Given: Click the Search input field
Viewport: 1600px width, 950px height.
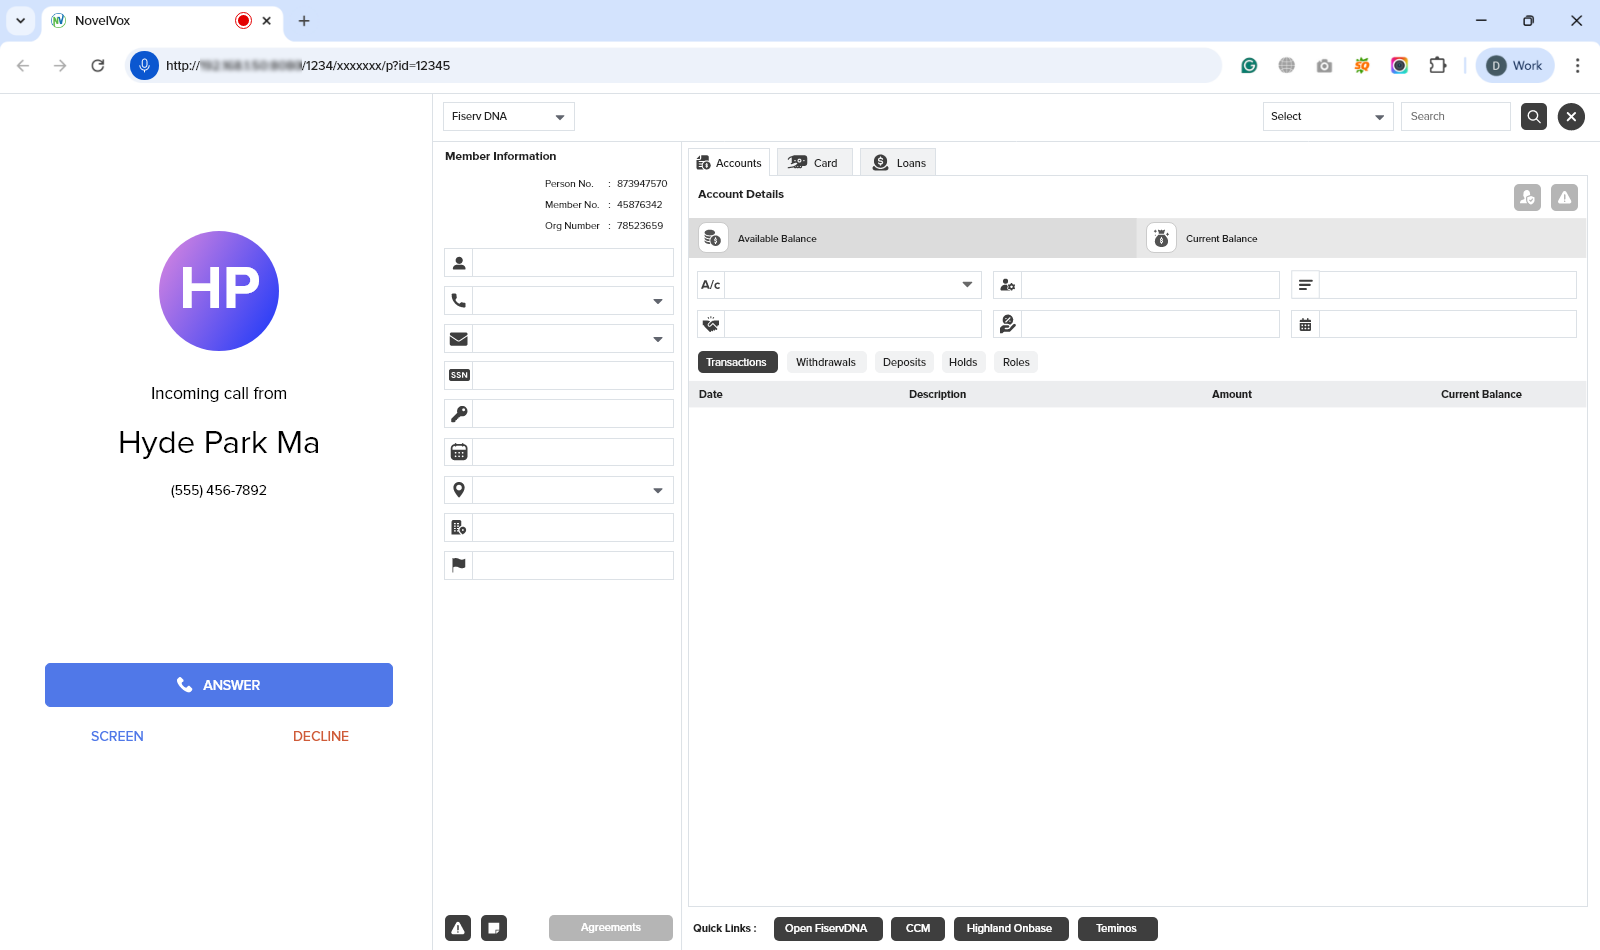Looking at the screenshot, I should [x=1456, y=117].
